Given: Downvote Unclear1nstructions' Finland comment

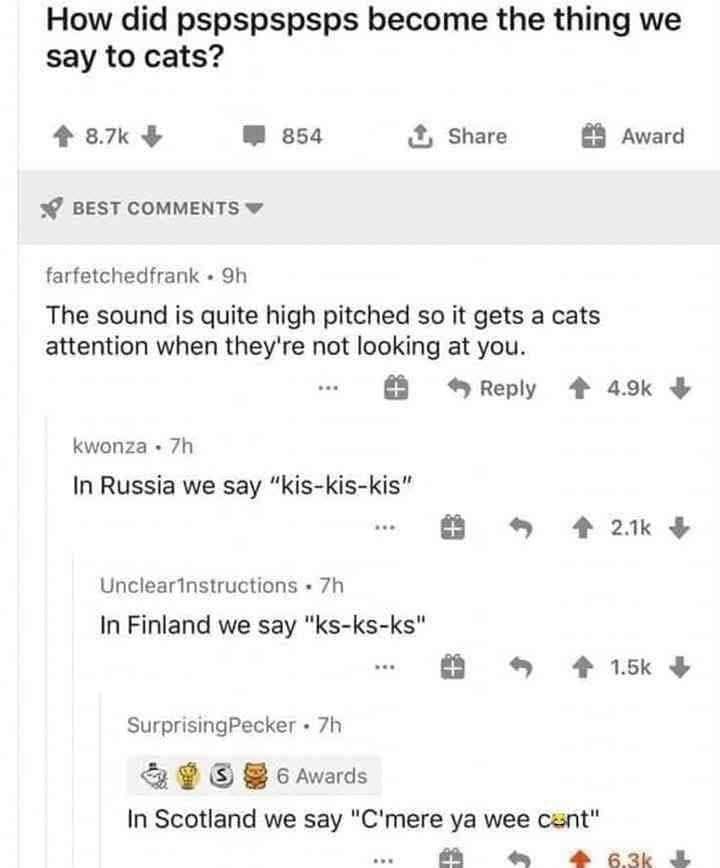Looking at the screenshot, I should pyautogui.click(x=683, y=666).
